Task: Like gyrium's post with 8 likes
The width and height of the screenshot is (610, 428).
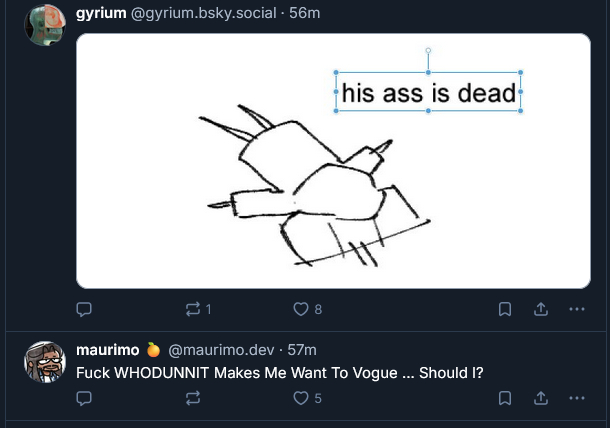Action: (x=301, y=309)
